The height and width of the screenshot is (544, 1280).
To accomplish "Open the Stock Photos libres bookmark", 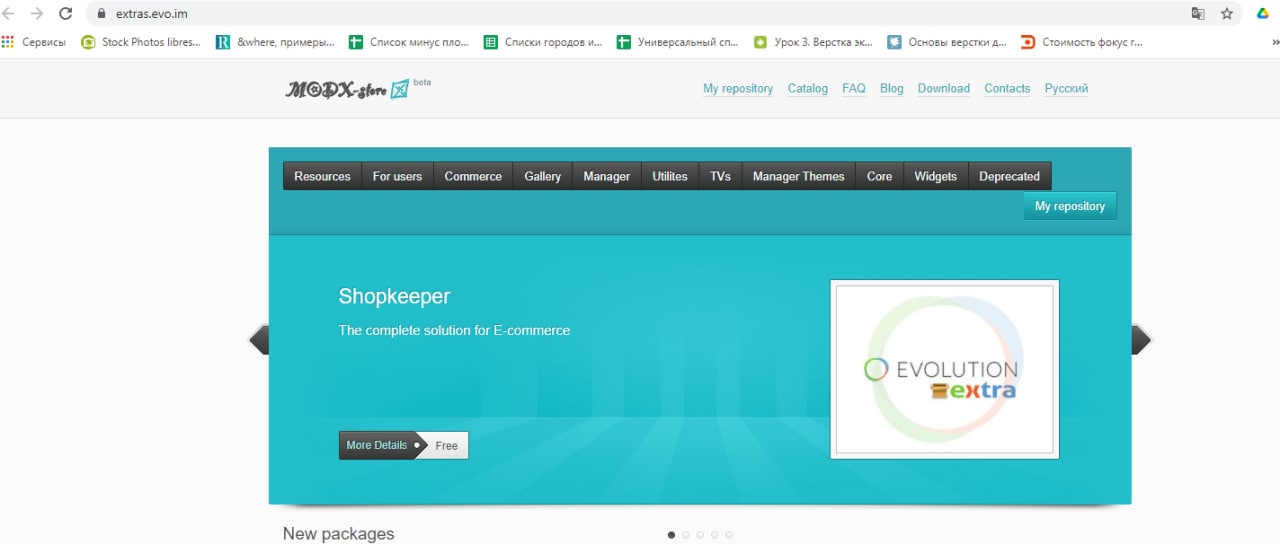I will coord(140,42).
